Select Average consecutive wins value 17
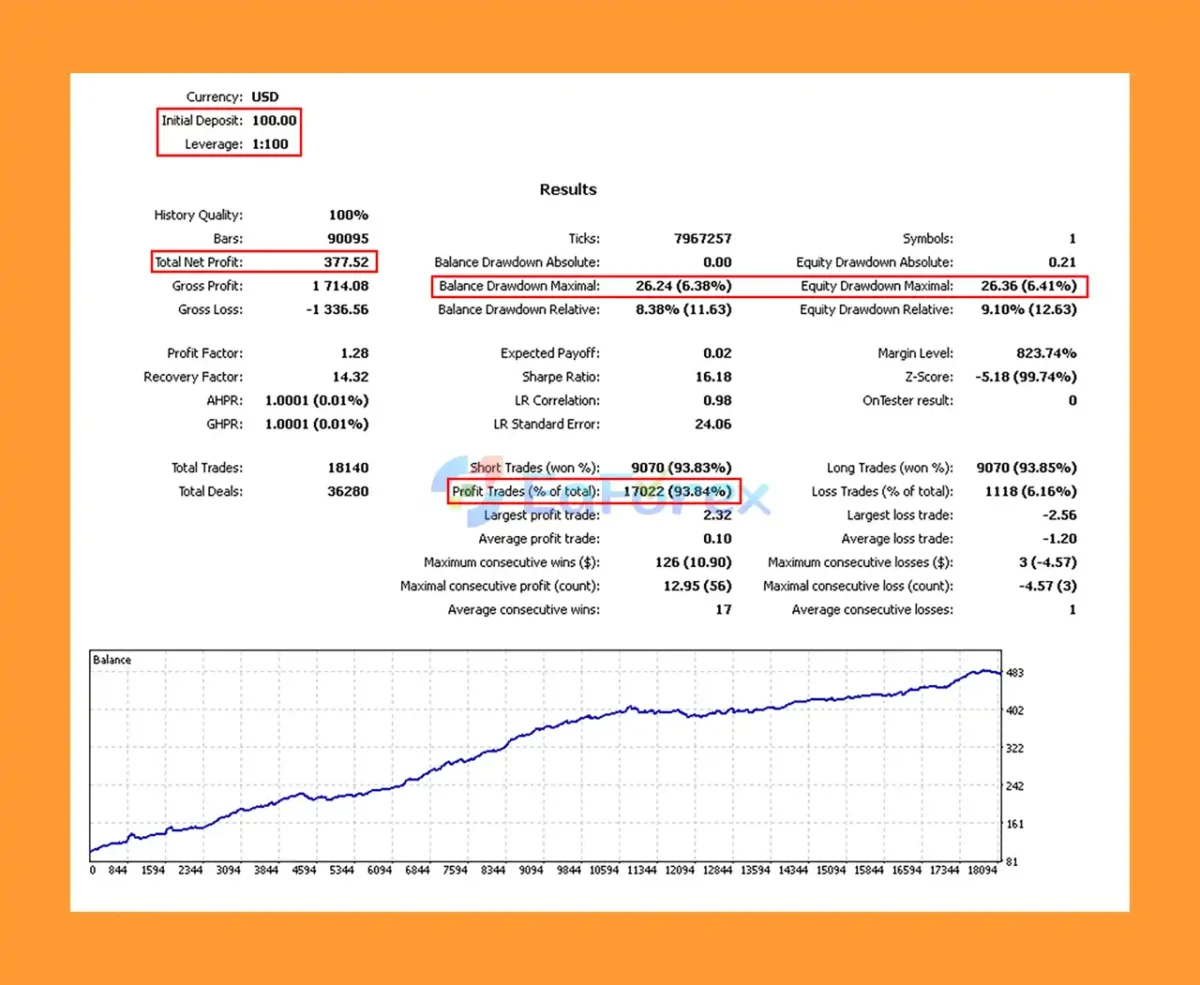1200x985 pixels. coord(724,610)
